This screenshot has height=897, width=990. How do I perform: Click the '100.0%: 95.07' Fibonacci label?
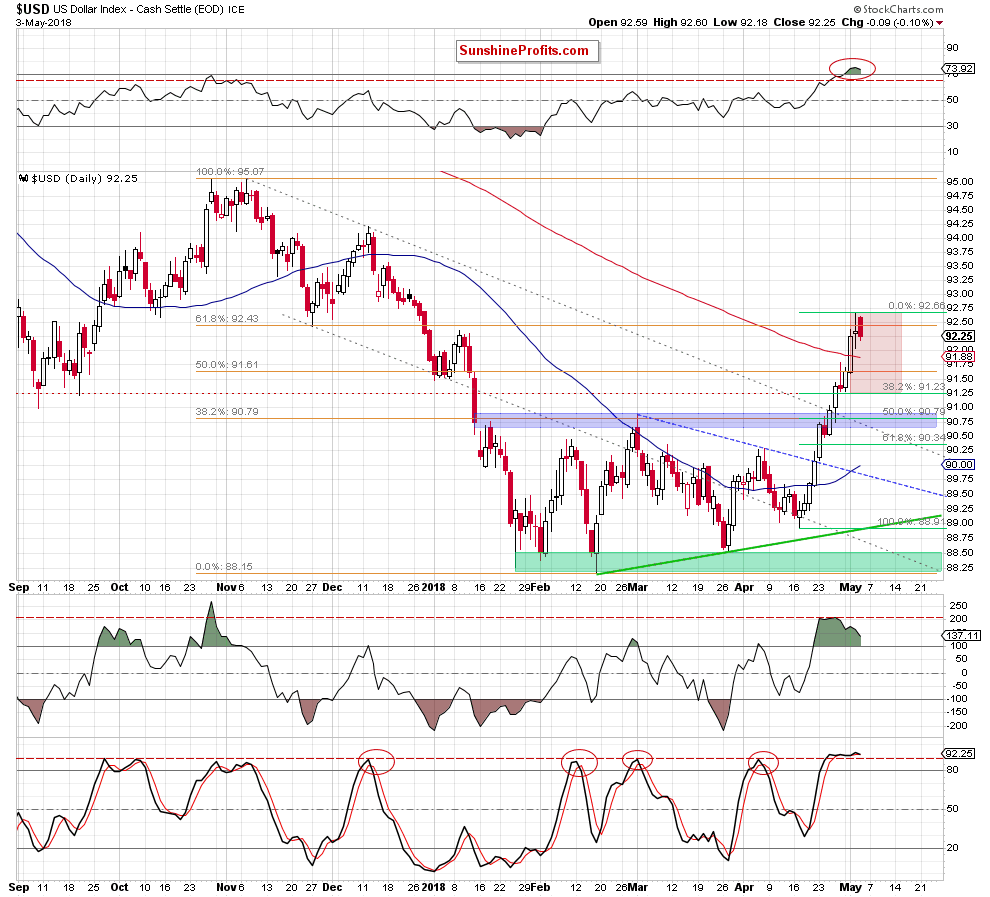click(x=230, y=172)
